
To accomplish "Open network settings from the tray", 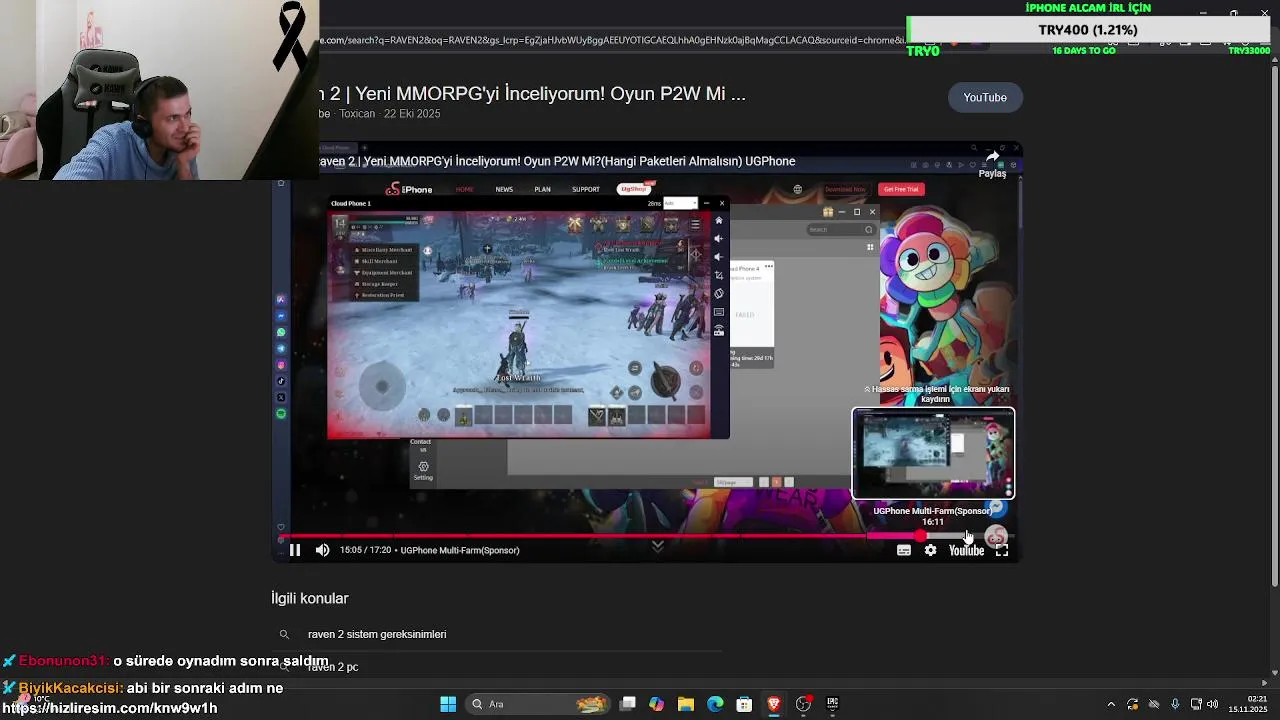I will (x=1196, y=704).
